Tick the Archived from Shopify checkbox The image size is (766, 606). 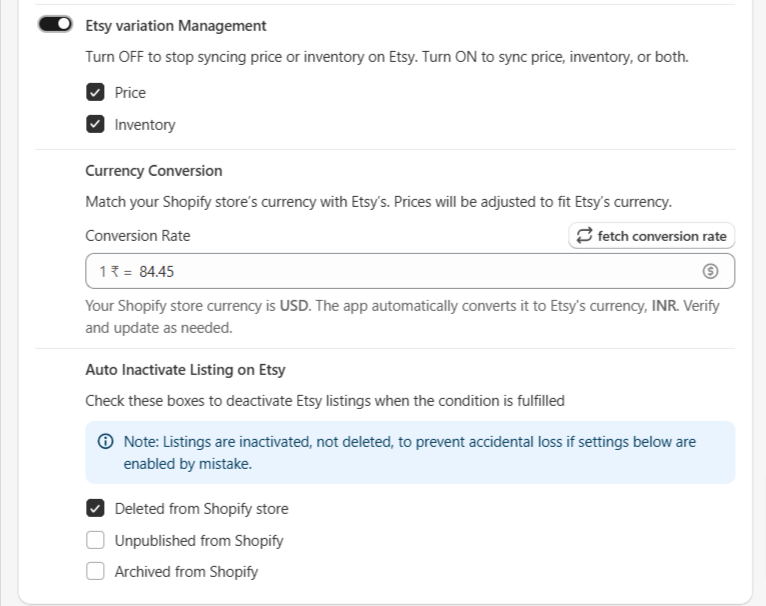coord(95,571)
